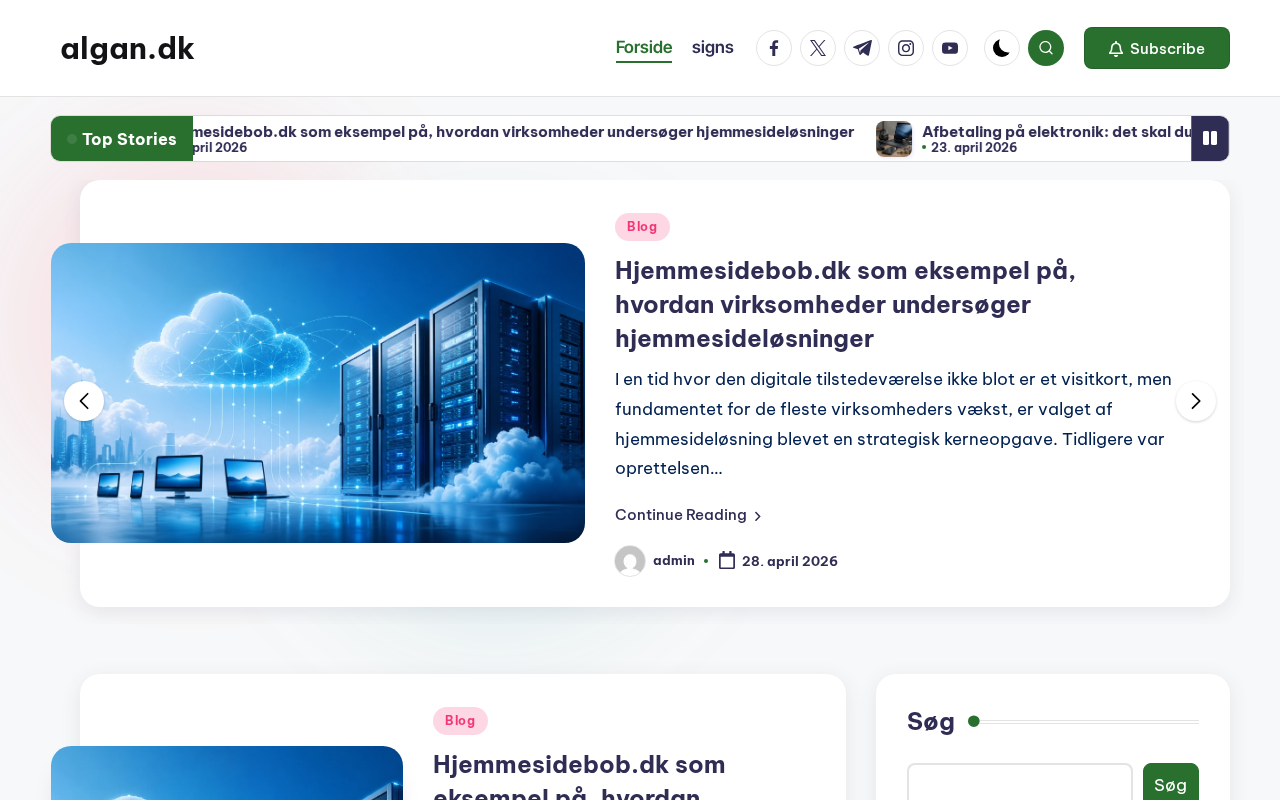1280x800 pixels.
Task: Click the Blog category tag in slider
Action: 642,227
